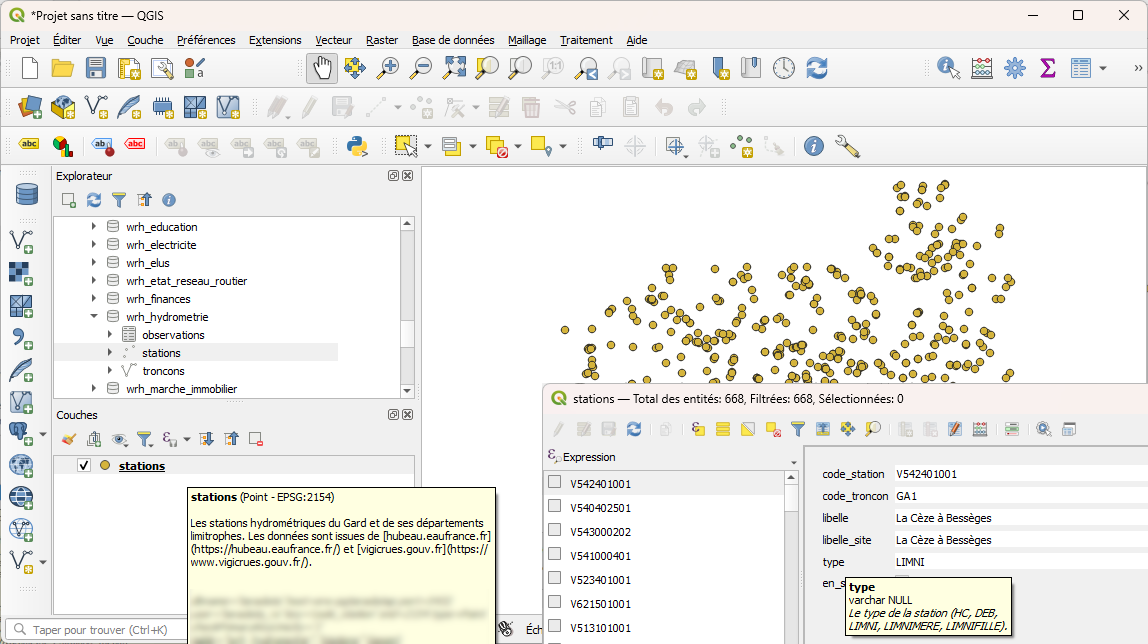
Task: Open the Traitement menu
Action: click(586, 40)
